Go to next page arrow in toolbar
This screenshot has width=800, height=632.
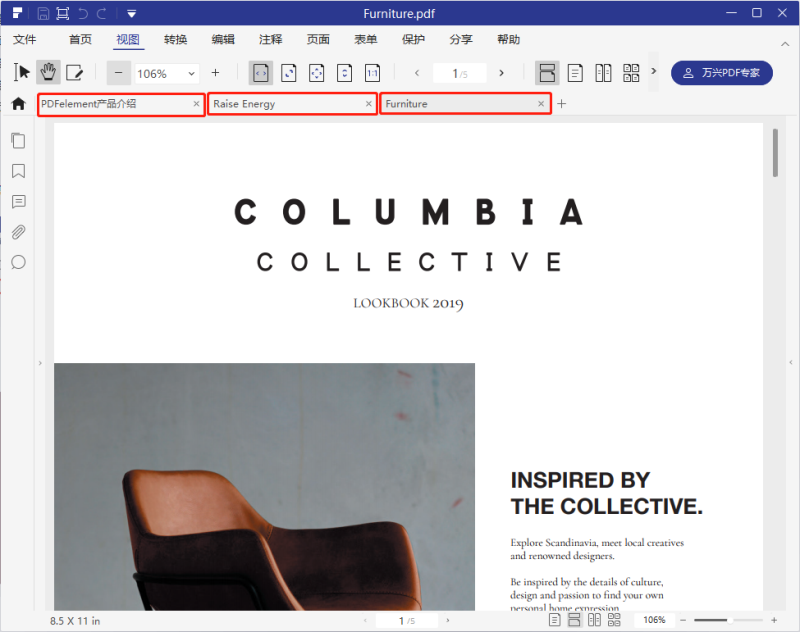502,73
